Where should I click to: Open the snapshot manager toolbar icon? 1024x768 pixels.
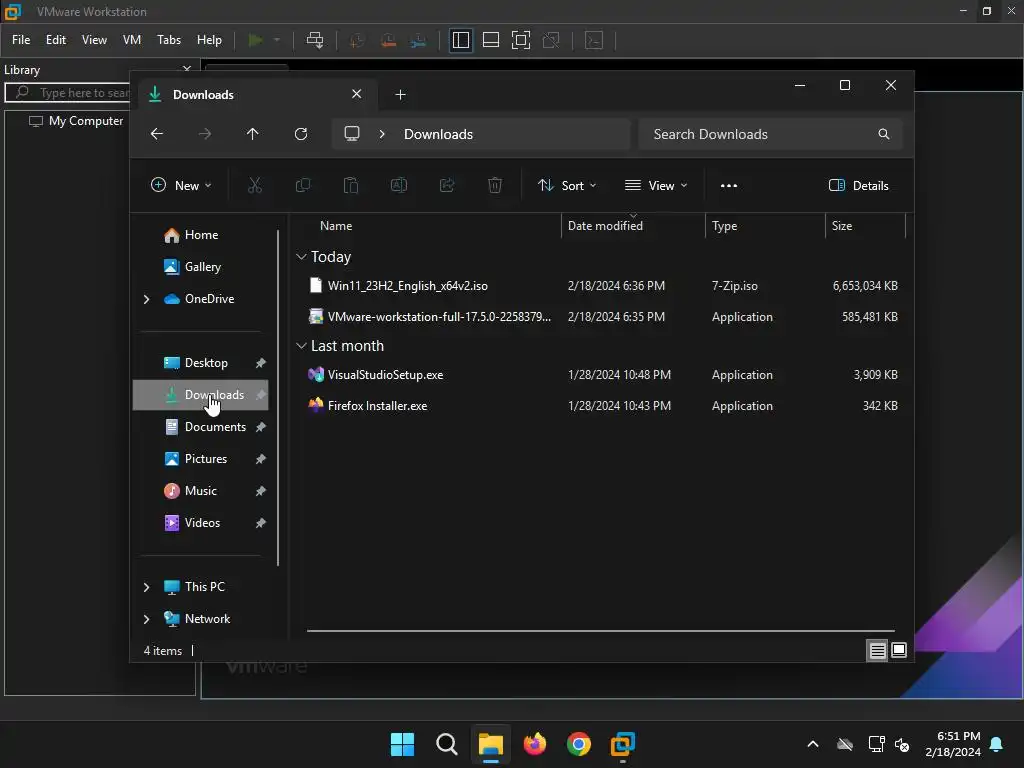point(419,40)
